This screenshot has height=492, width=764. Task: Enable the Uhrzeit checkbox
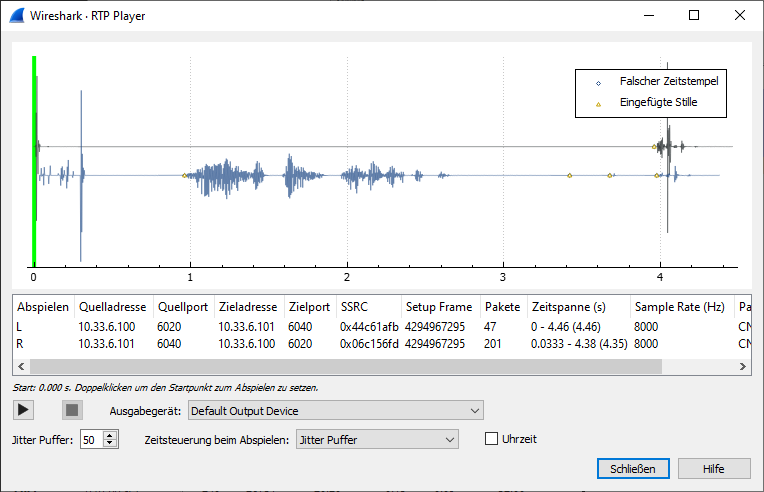pos(491,439)
